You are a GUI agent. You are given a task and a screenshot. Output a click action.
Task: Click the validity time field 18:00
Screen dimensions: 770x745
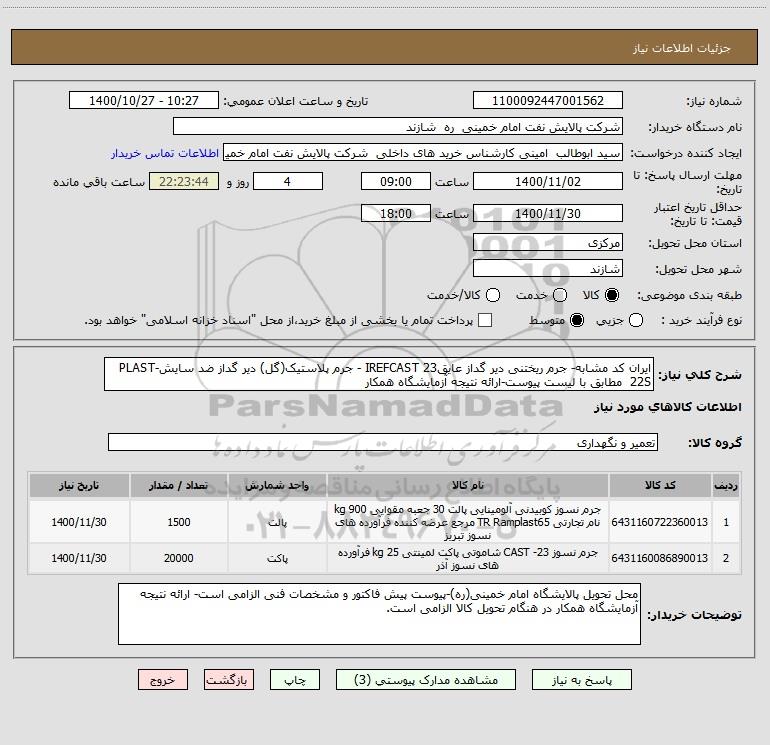[396, 214]
